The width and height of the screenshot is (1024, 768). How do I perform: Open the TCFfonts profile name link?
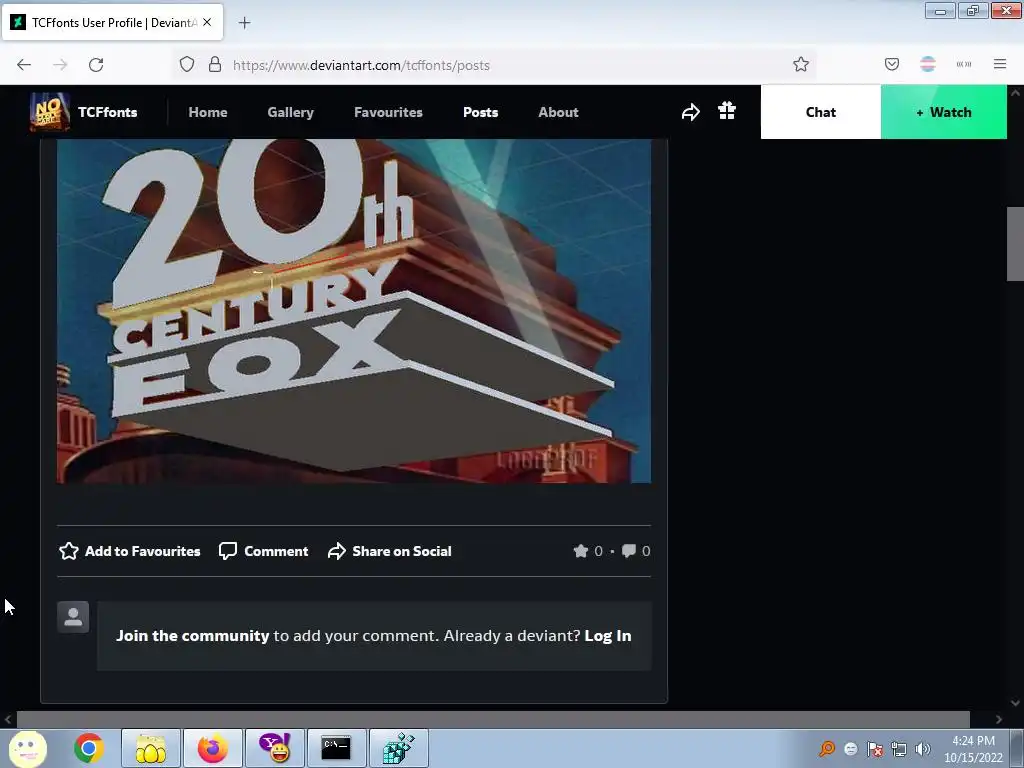coord(108,112)
